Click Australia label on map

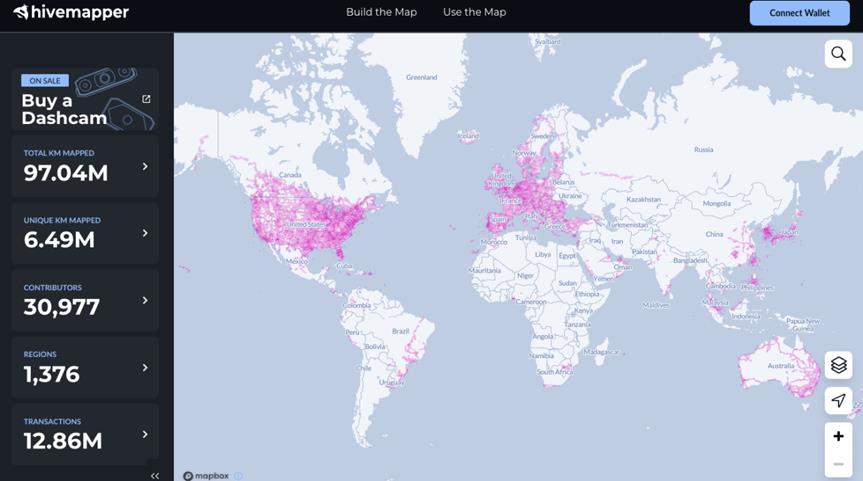781,365
